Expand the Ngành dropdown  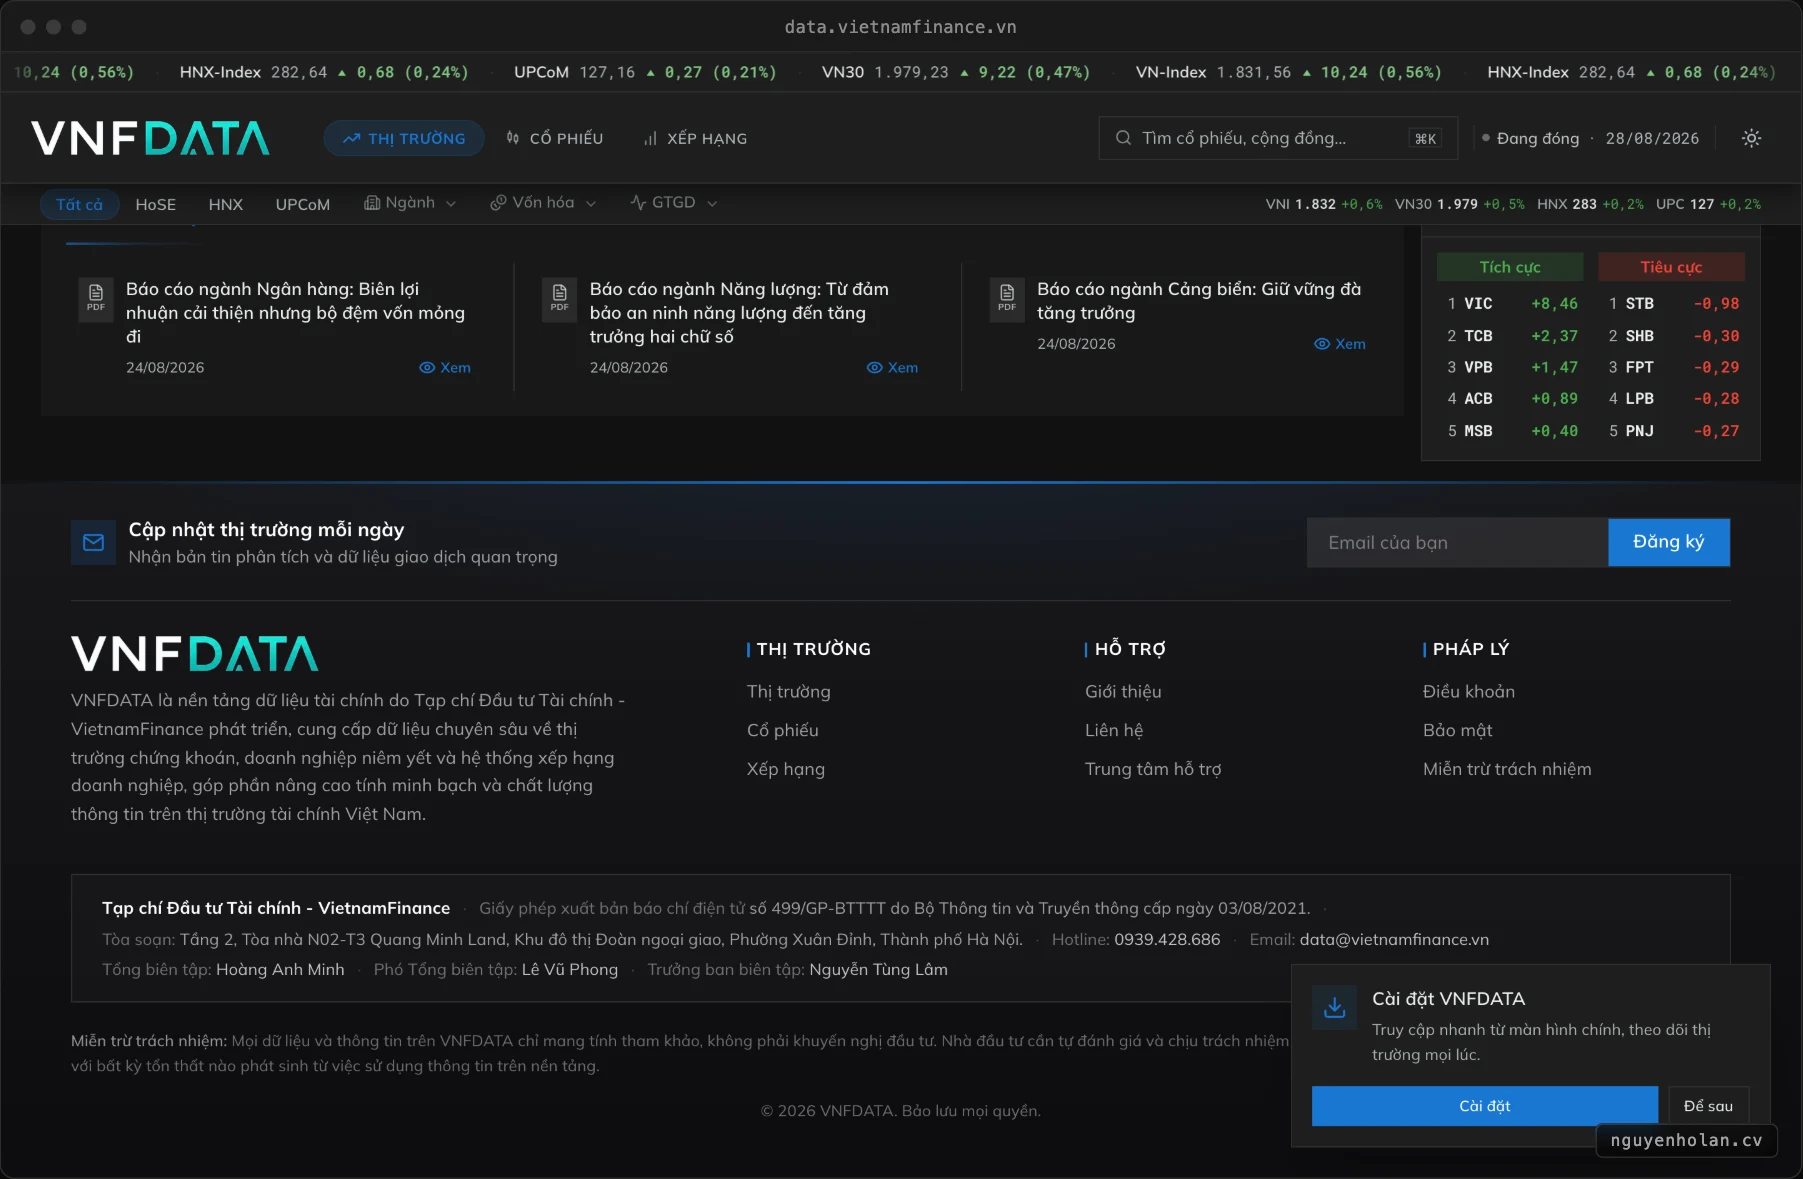[x=410, y=203]
